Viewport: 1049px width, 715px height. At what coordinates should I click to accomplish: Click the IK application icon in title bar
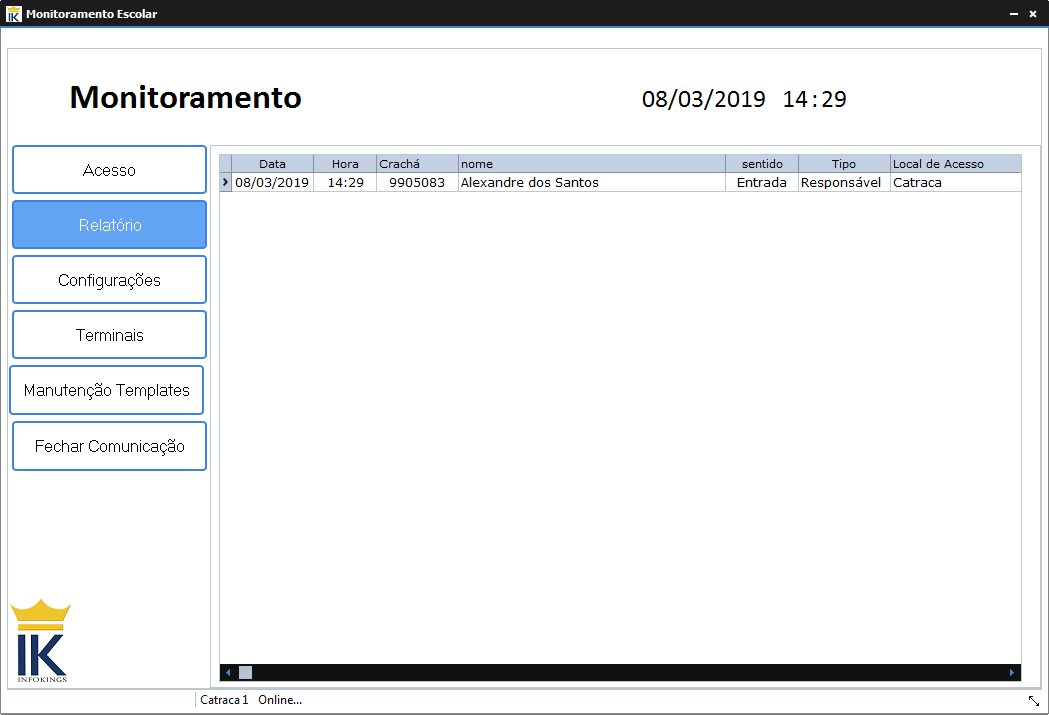tap(14, 13)
